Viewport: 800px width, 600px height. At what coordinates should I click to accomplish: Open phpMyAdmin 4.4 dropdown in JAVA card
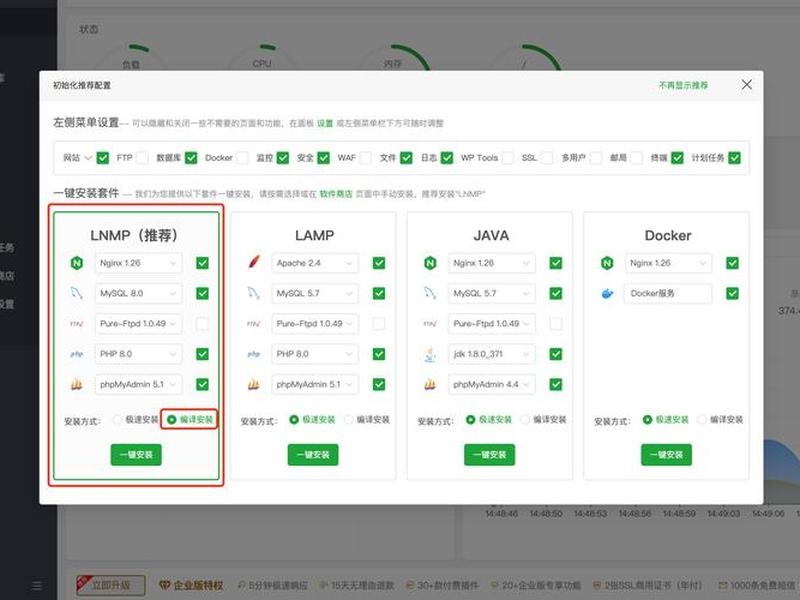pos(492,384)
